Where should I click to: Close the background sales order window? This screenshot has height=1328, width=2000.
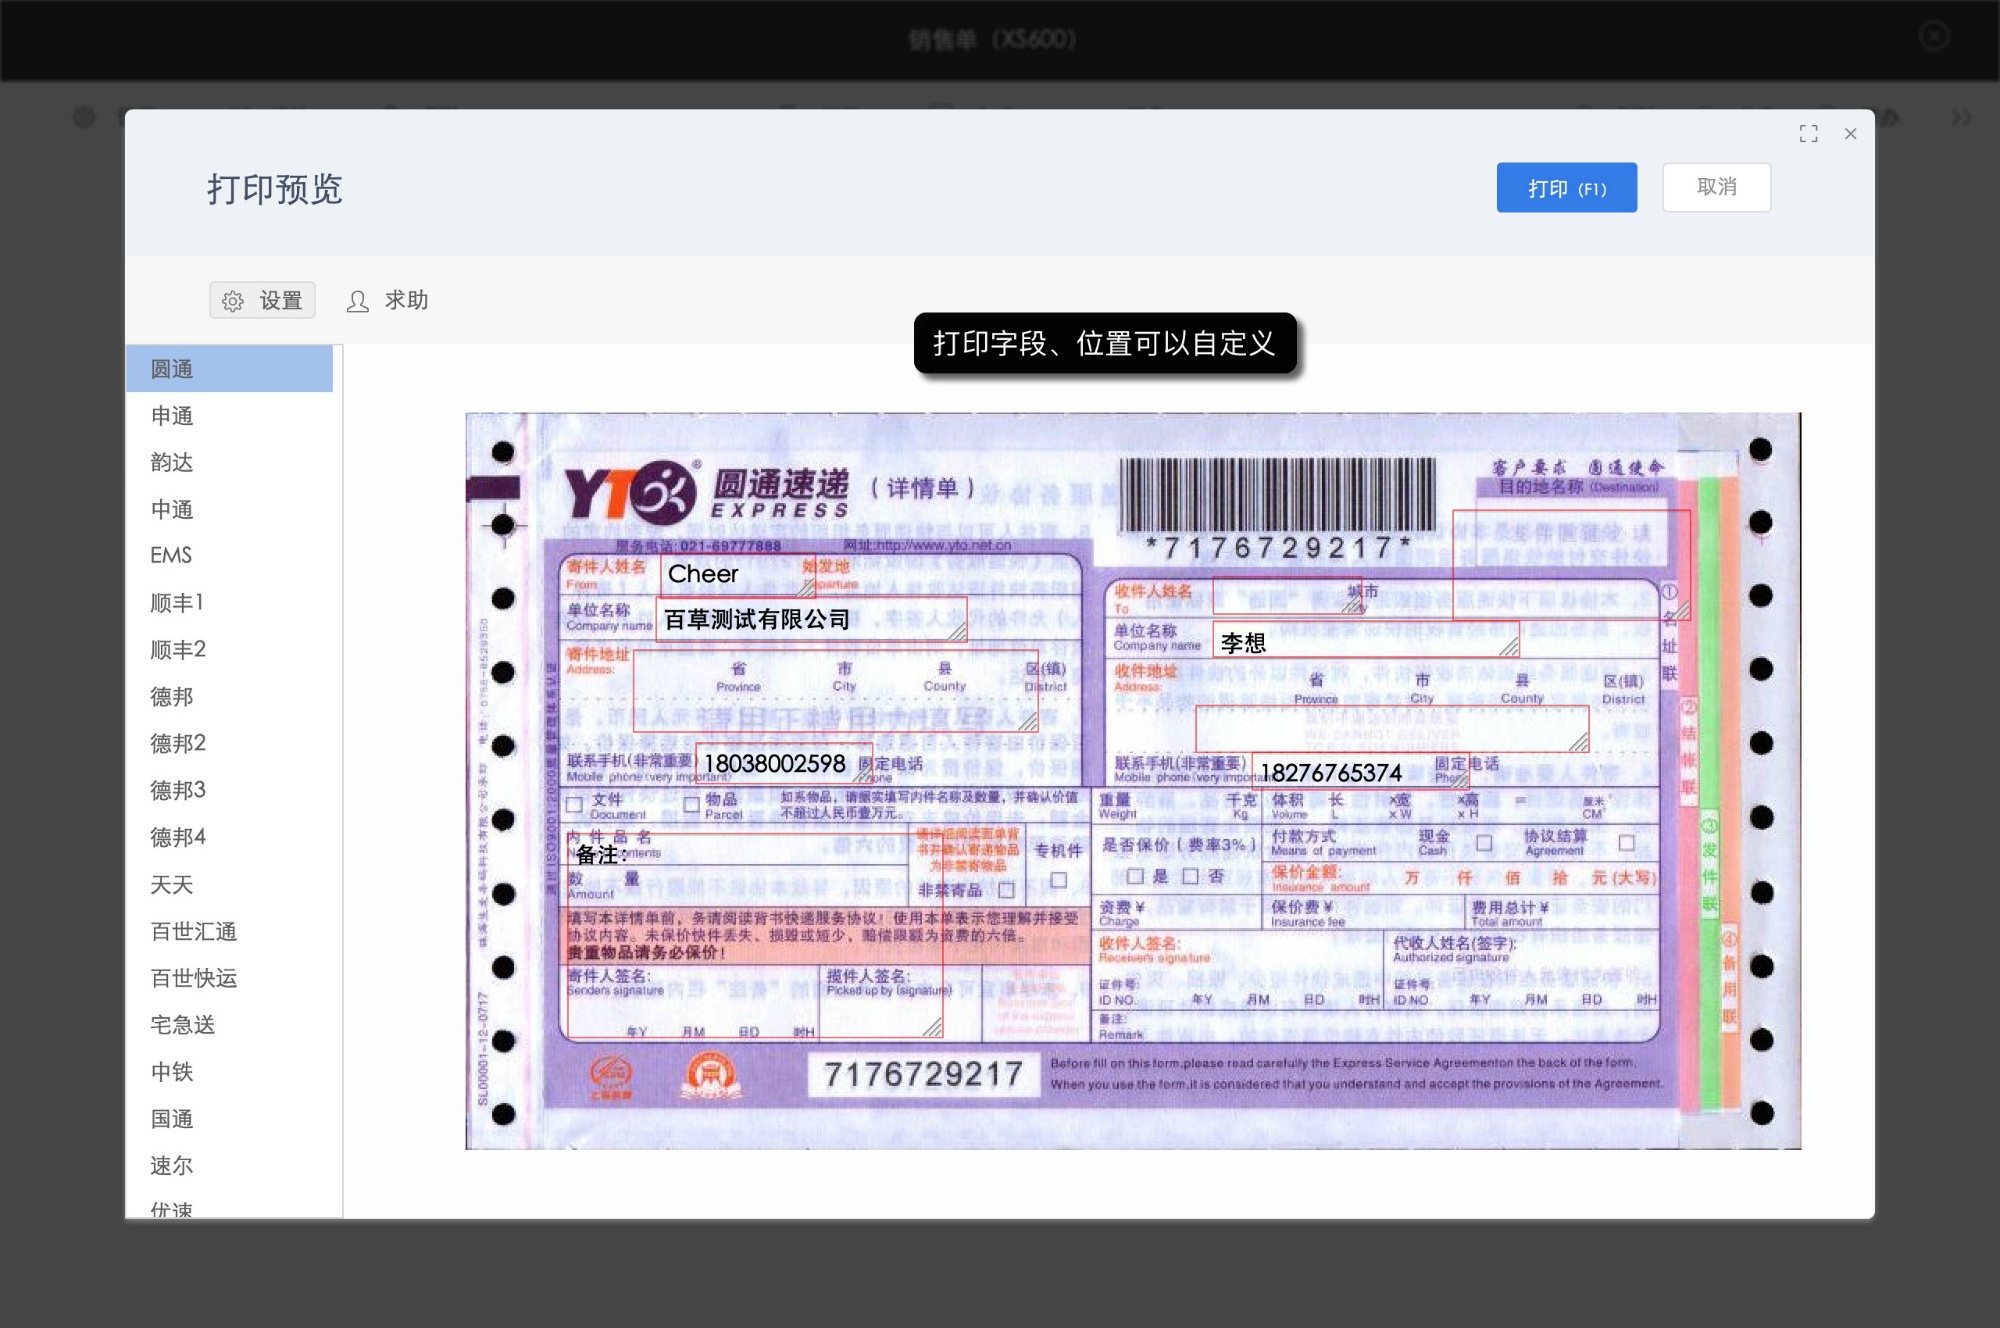1934,37
